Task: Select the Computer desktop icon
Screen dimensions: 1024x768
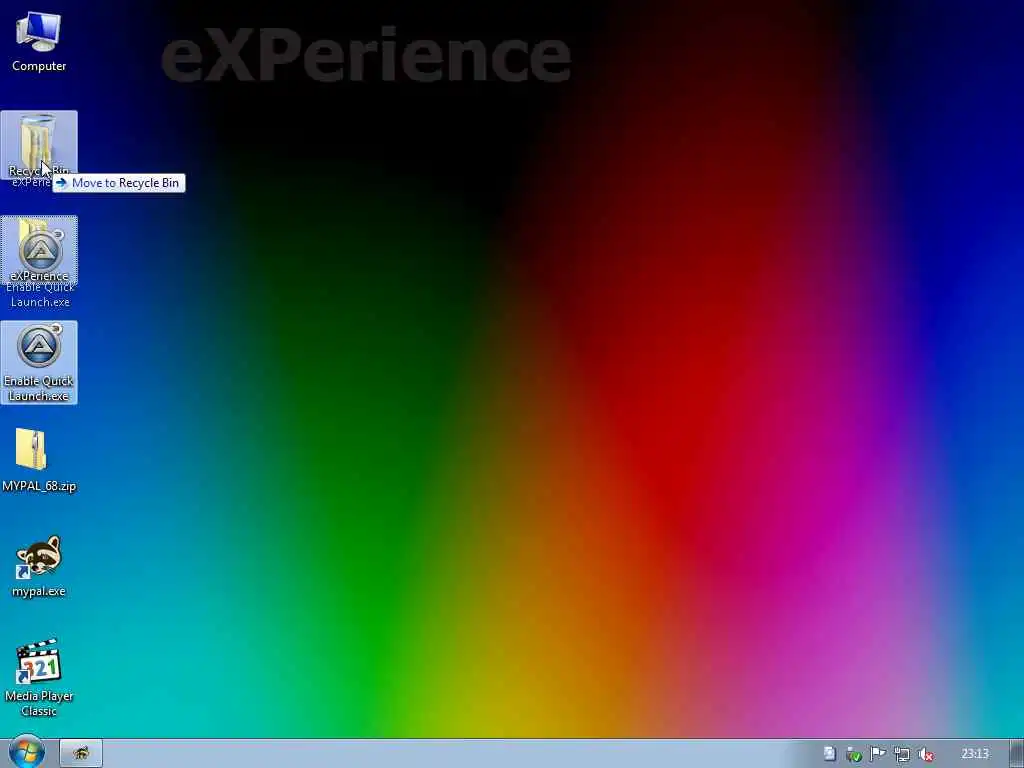Action: click(39, 40)
